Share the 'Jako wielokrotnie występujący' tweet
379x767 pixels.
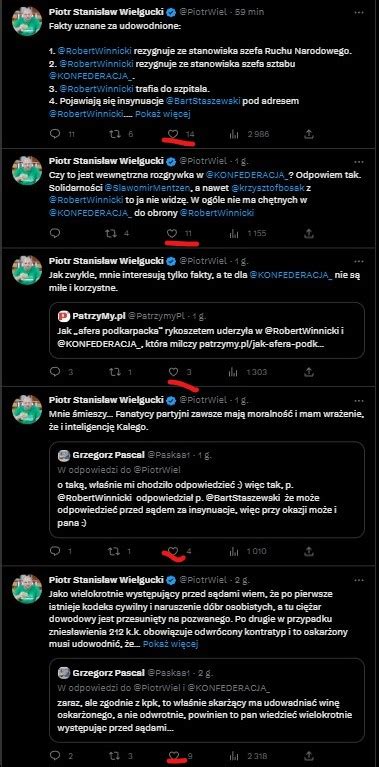pos(309,756)
